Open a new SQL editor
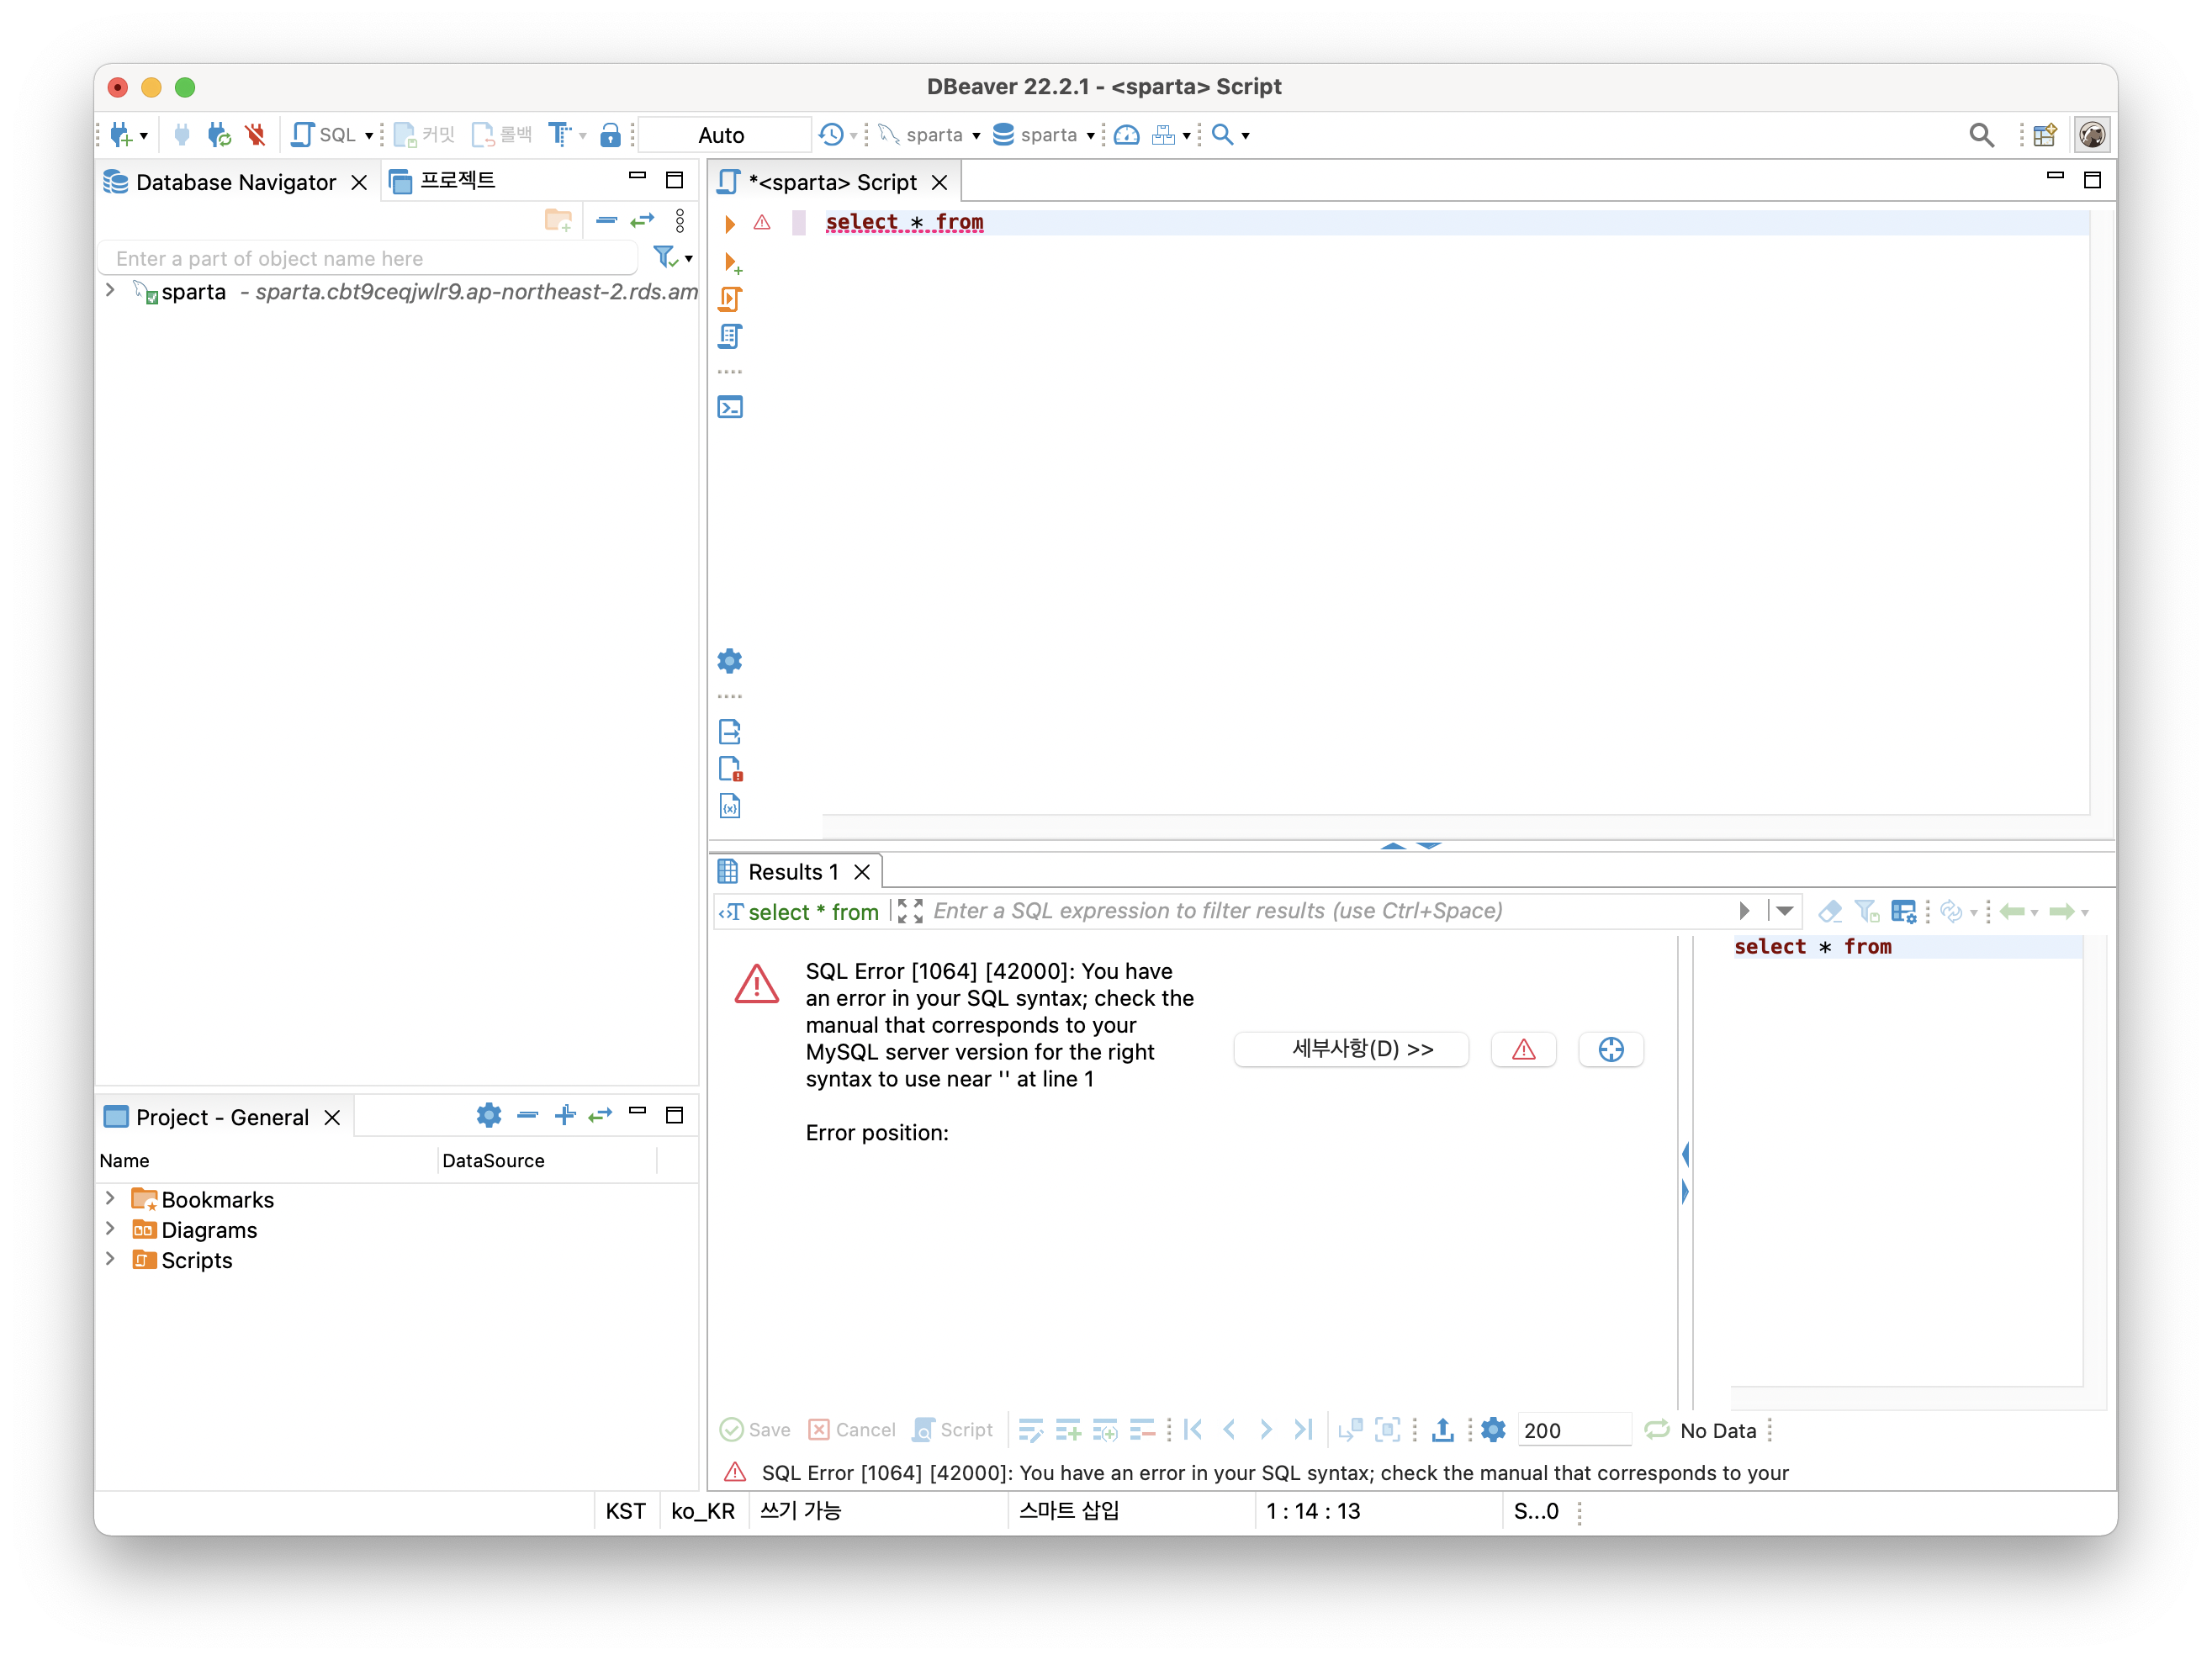The image size is (2212, 1660). click(x=322, y=135)
